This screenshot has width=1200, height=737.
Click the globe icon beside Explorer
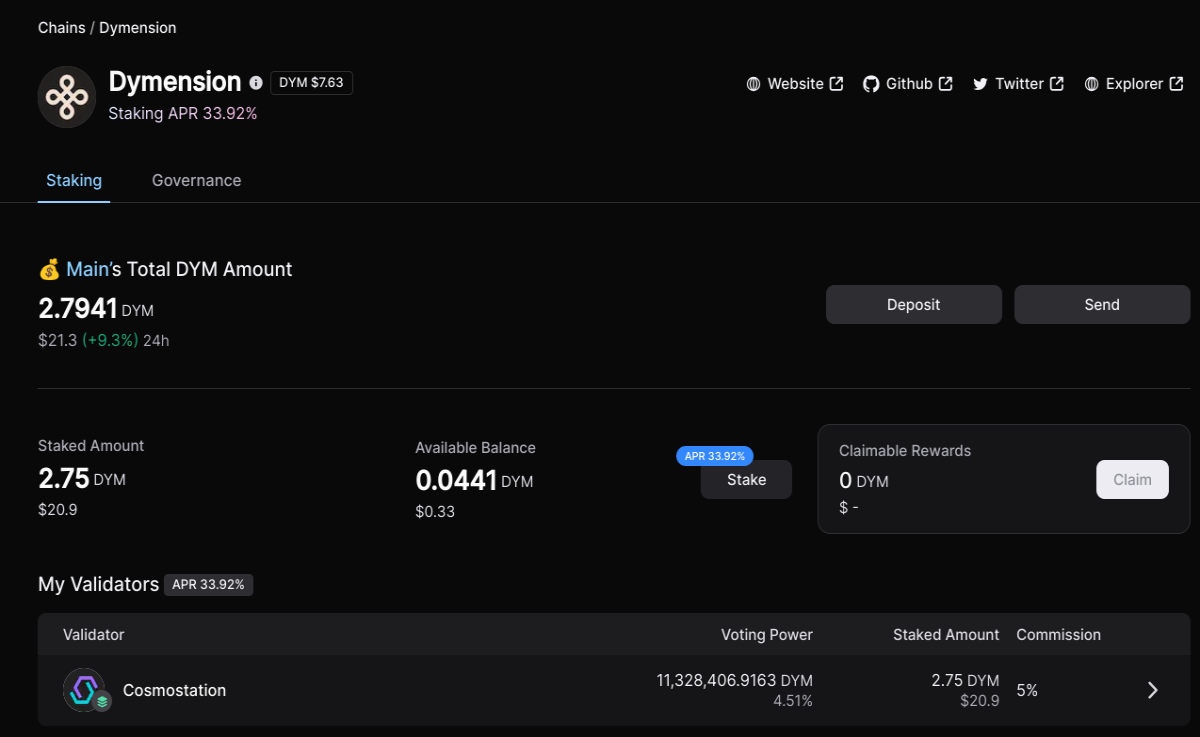click(x=1092, y=84)
